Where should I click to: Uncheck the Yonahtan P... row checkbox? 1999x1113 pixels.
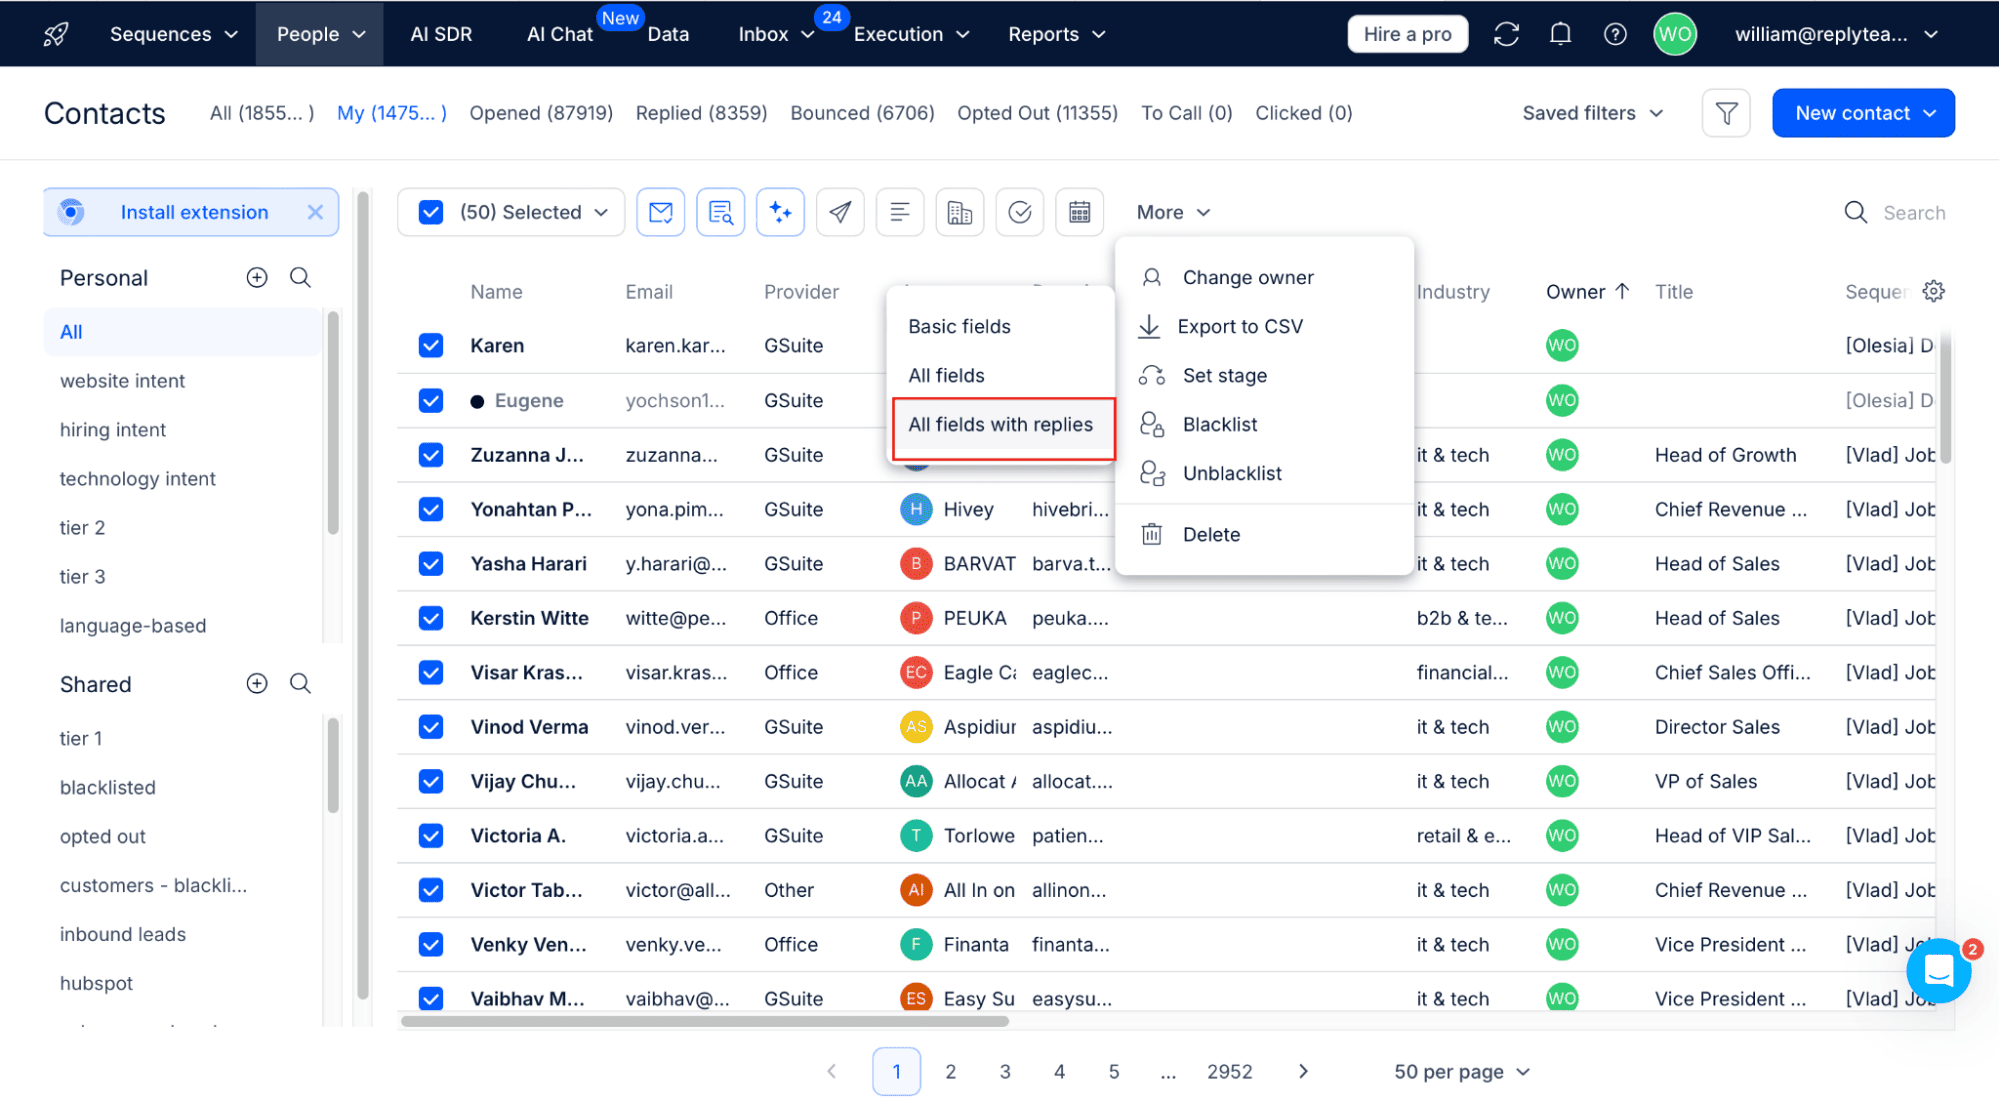[431, 509]
